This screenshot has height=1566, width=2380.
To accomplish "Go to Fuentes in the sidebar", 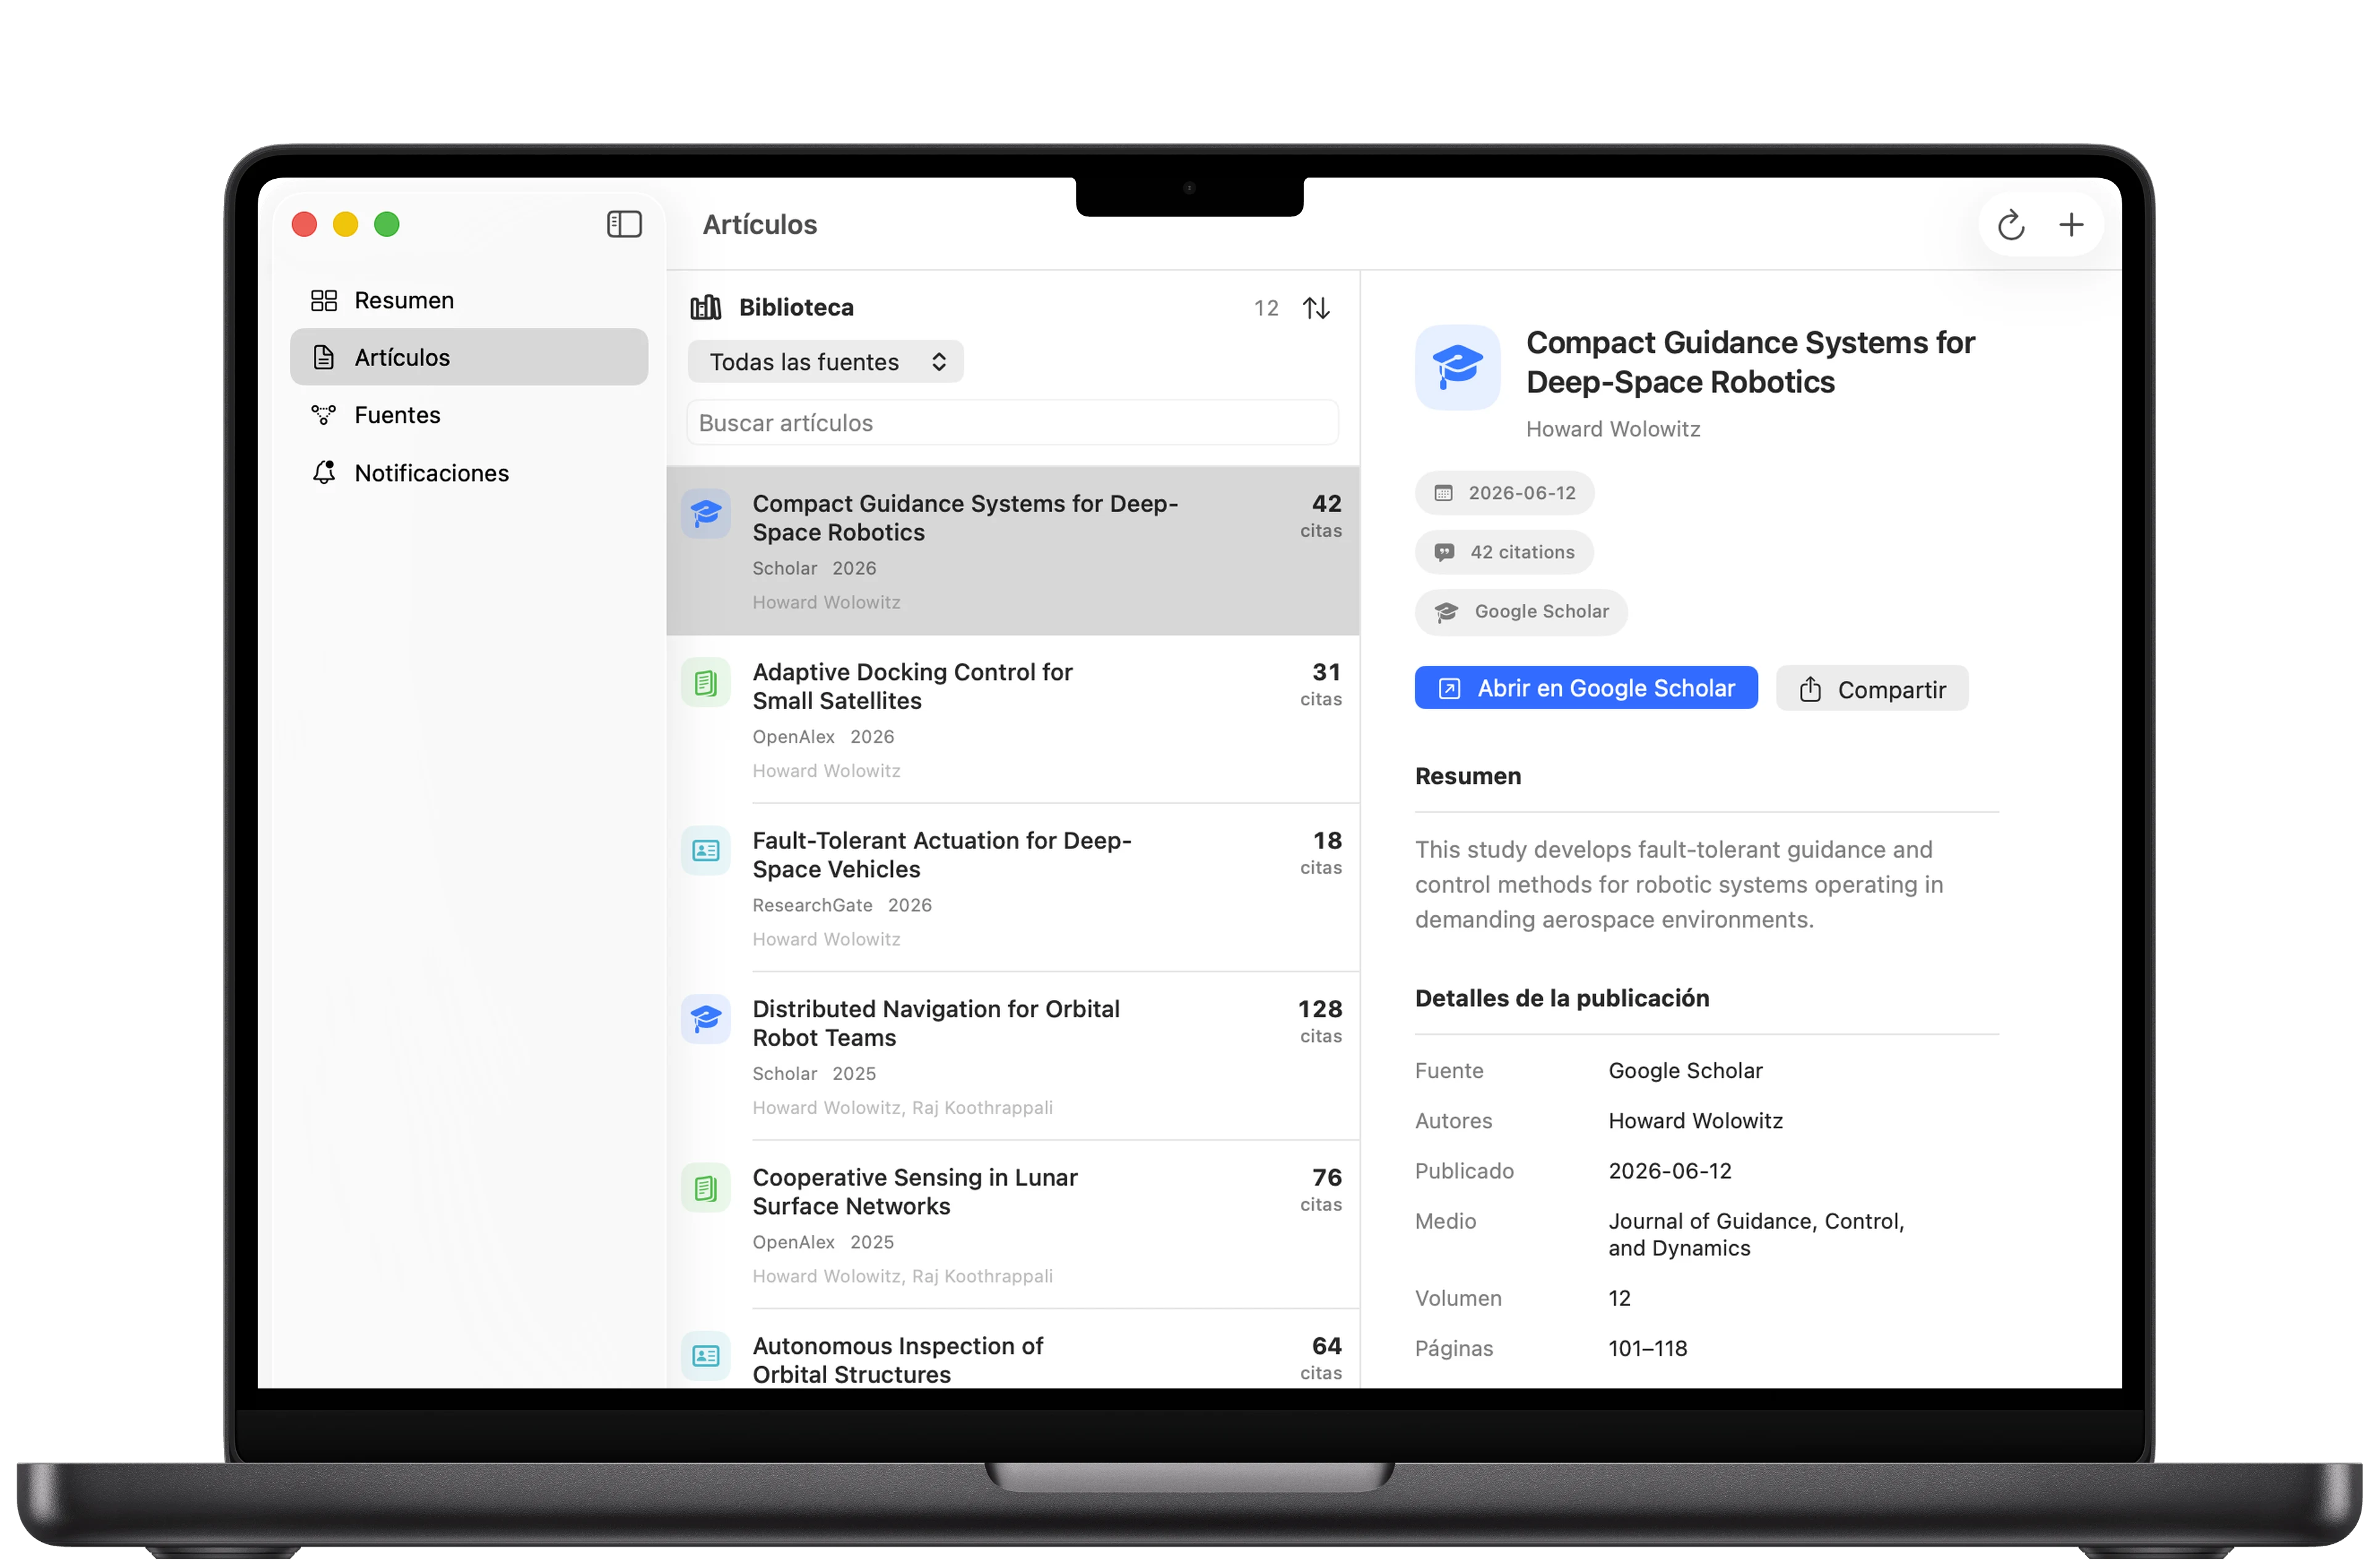I will tap(469, 415).
